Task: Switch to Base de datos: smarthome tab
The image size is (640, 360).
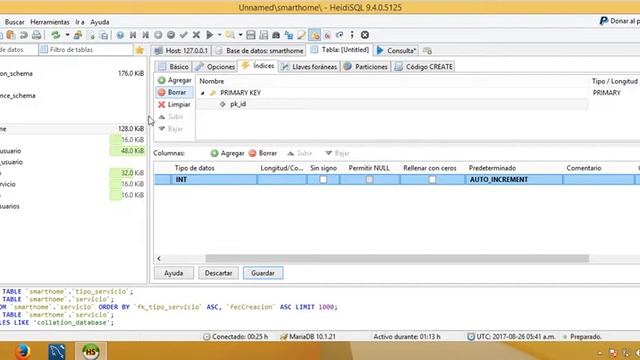Action: coord(259,51)
